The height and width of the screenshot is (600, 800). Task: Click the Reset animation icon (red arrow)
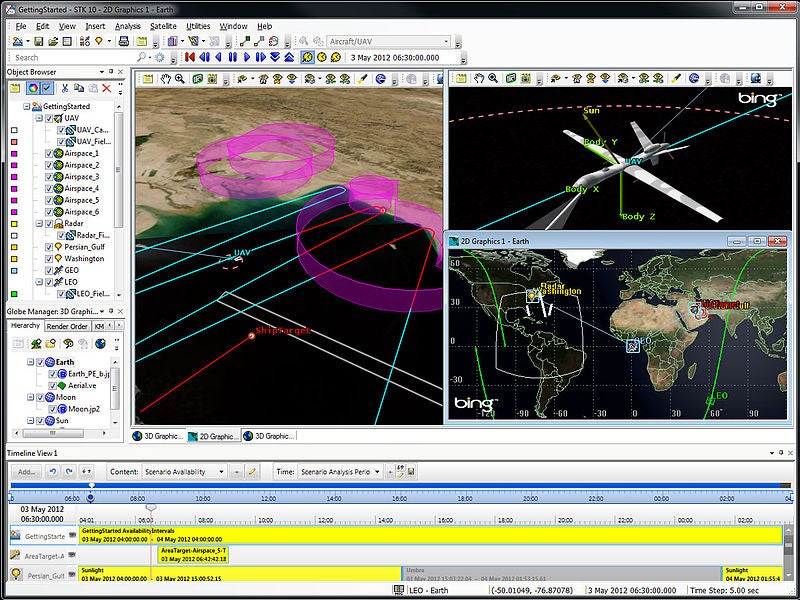(x=190, y=55)
